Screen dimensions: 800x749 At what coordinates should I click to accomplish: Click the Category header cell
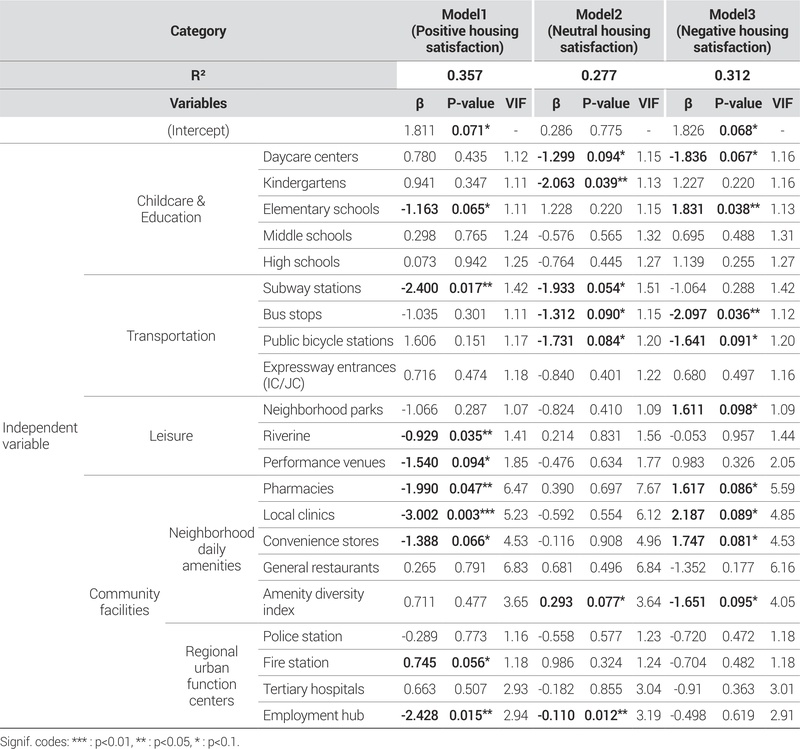[198, 31]
